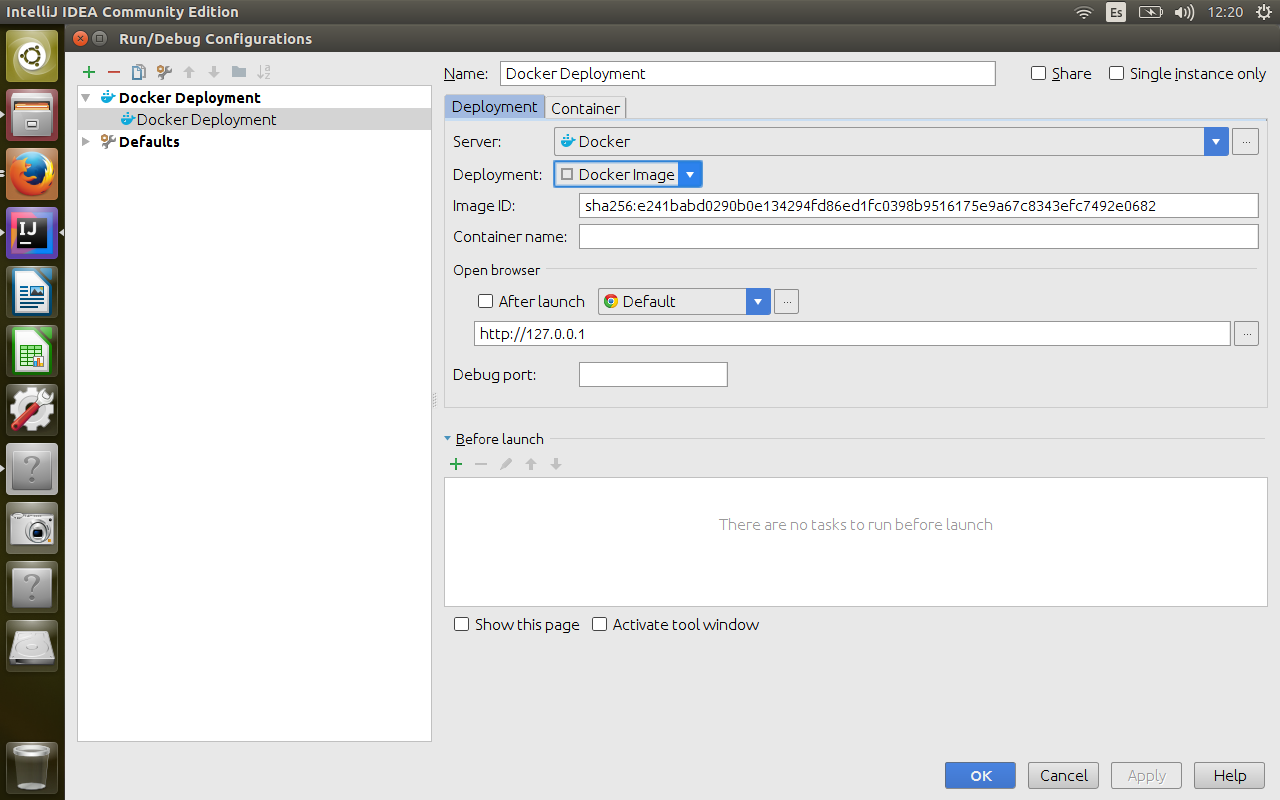Screen dimensions: 1280x800
Task: Switch to the Container tab
Action: (x=585, y=108)
